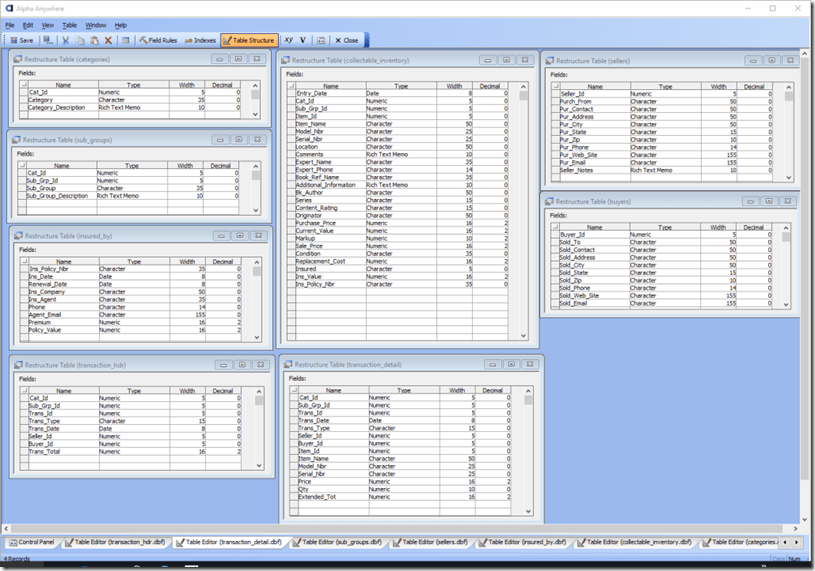The height and width of the screenshot is (571, 815).
Task: Click main workspace vertical scrollbar down arrow
Action: click(x=805, y=518)
